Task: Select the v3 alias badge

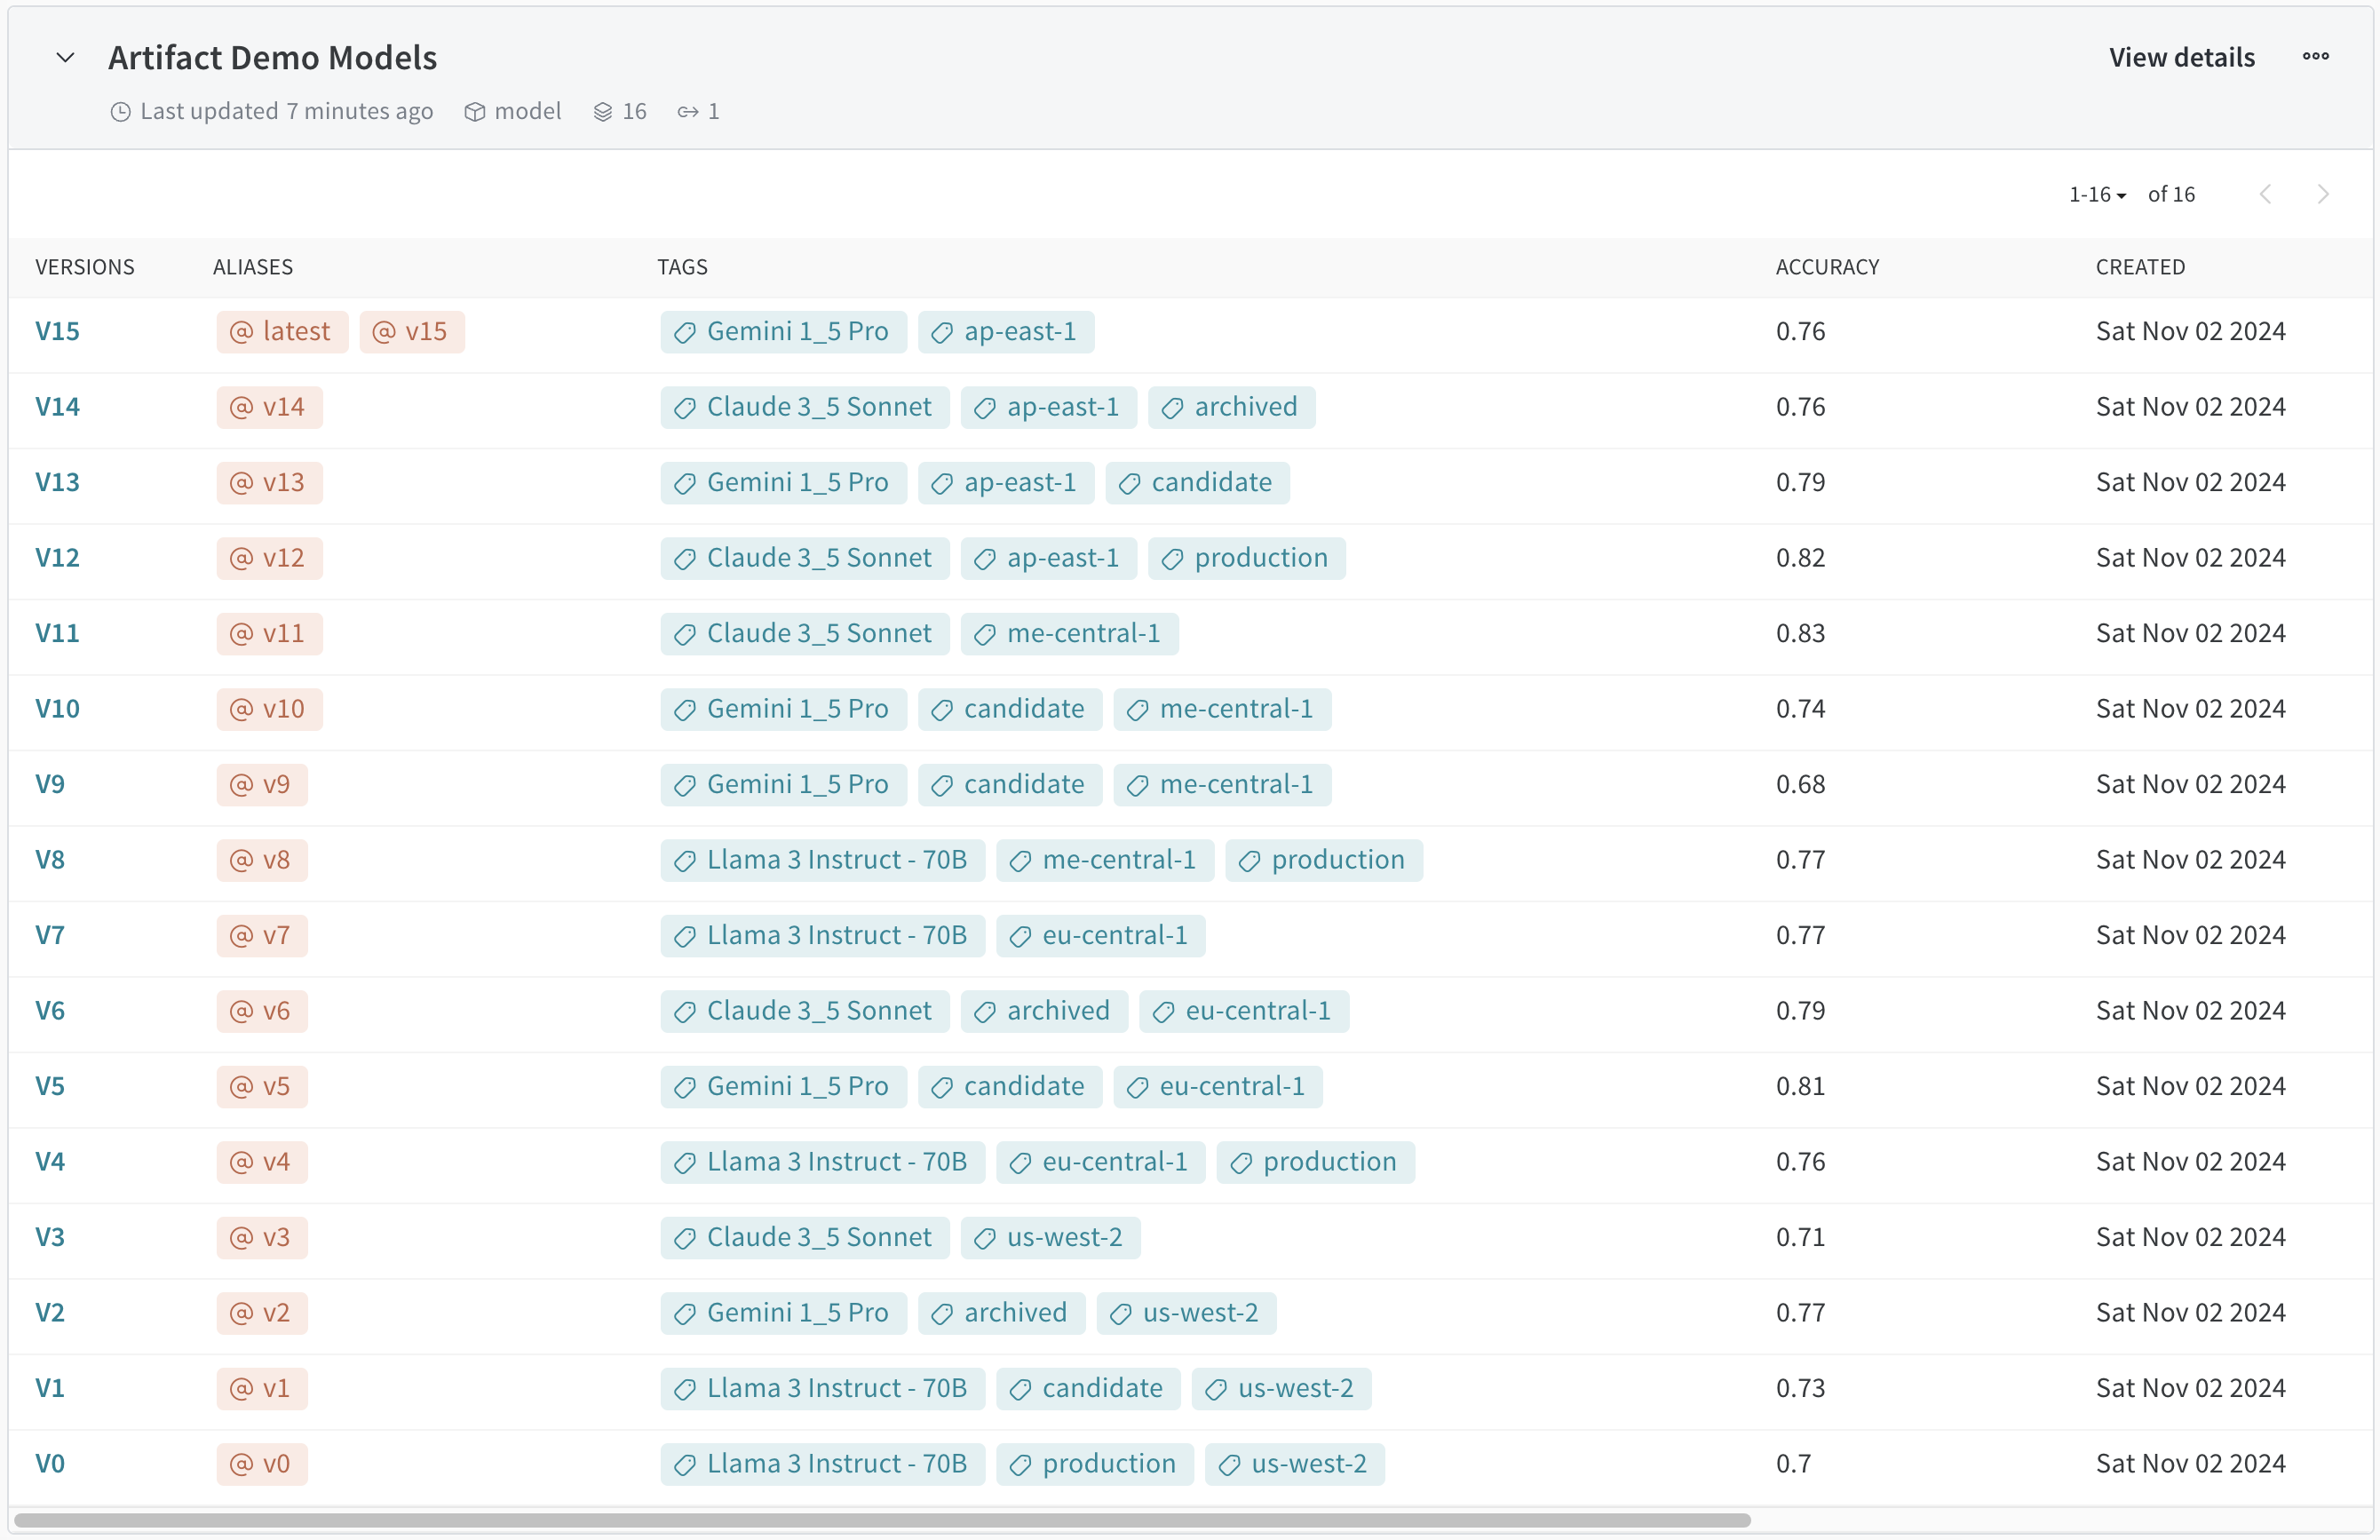Action: point(262,1238)
